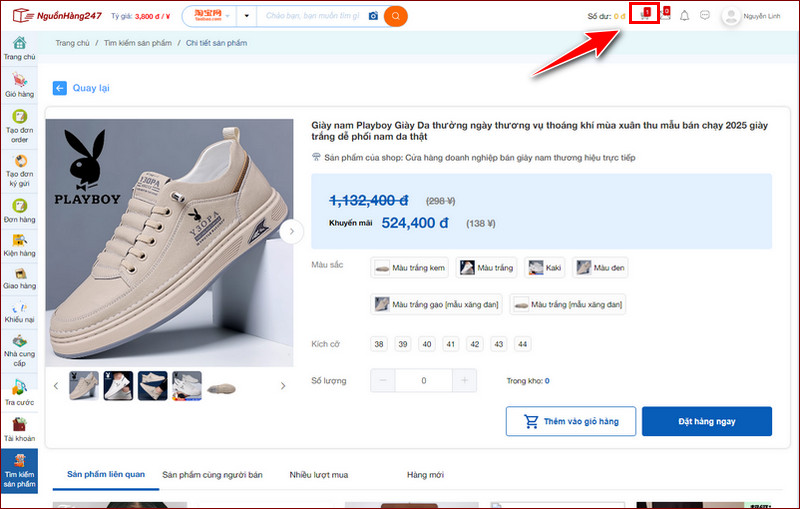The width and height of the screenshot is (800, 509).
Task: Open the notification bell icon
Action: point(685,16)
